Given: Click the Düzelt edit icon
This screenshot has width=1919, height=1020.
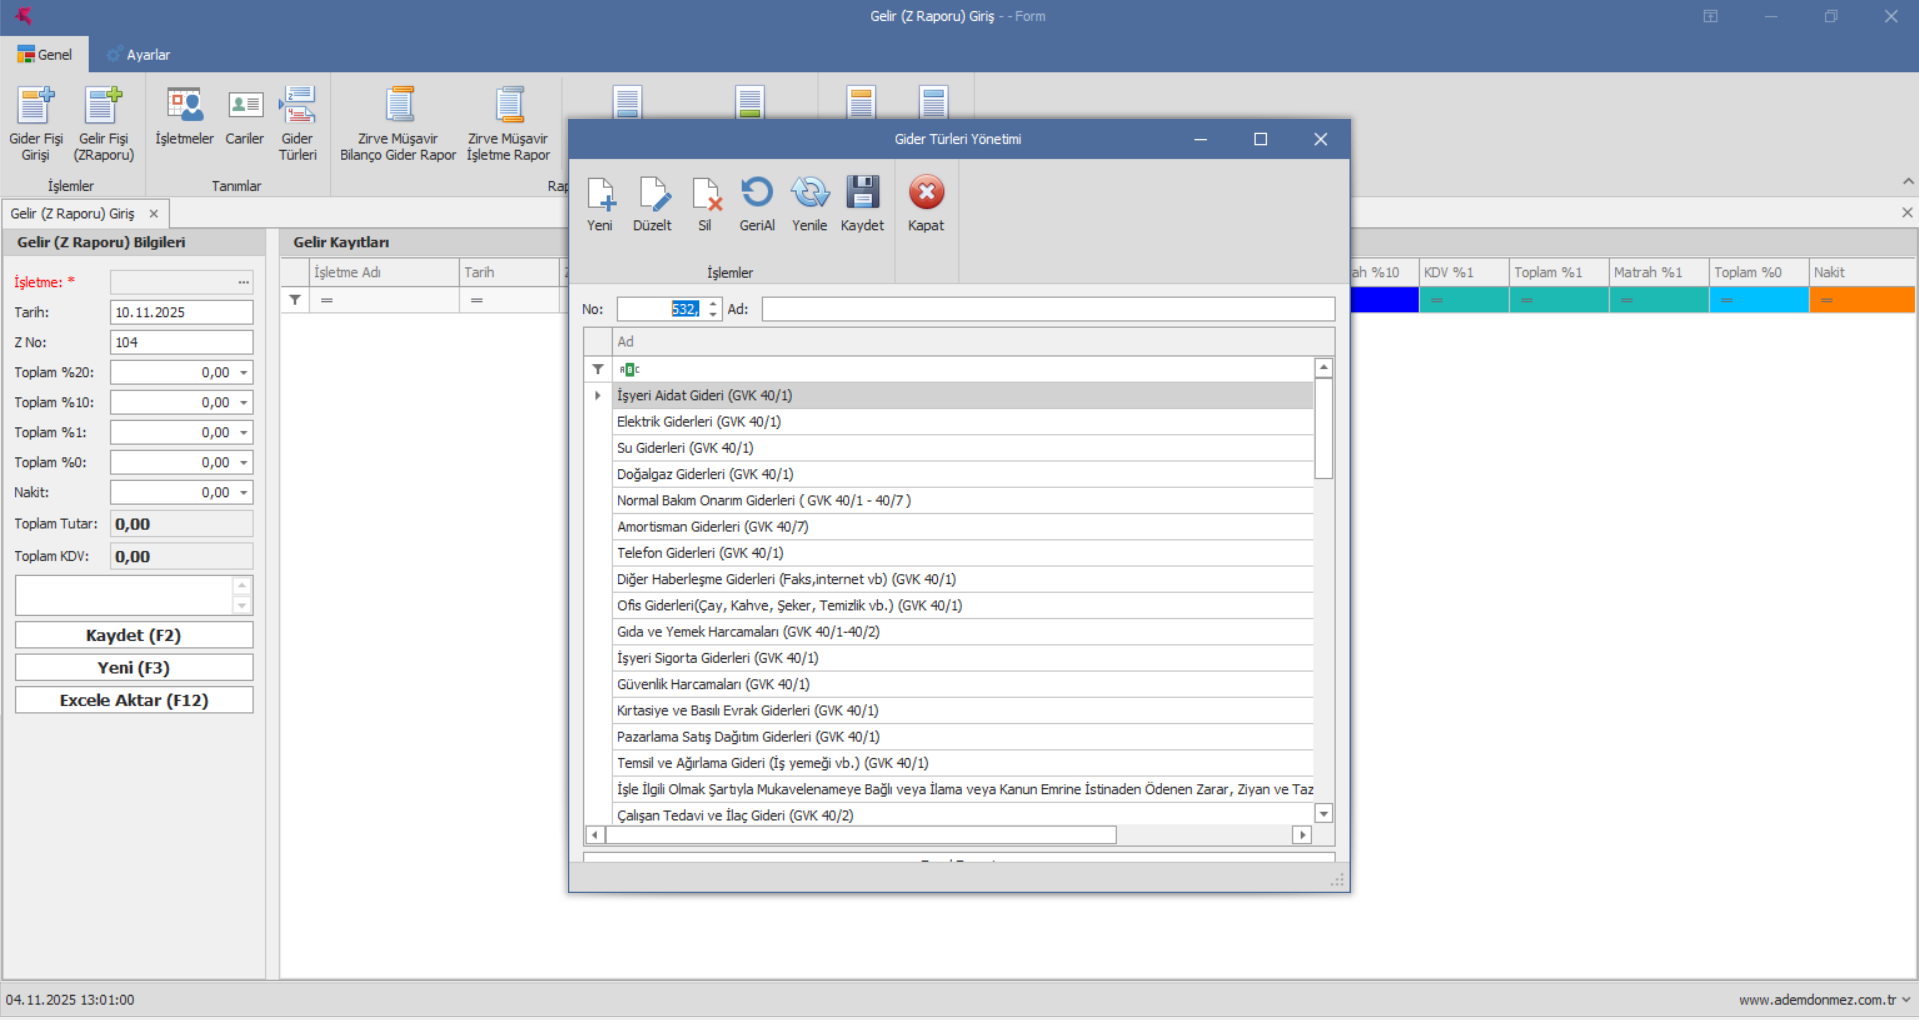Looking at the screenshot, I should (652, 194).
